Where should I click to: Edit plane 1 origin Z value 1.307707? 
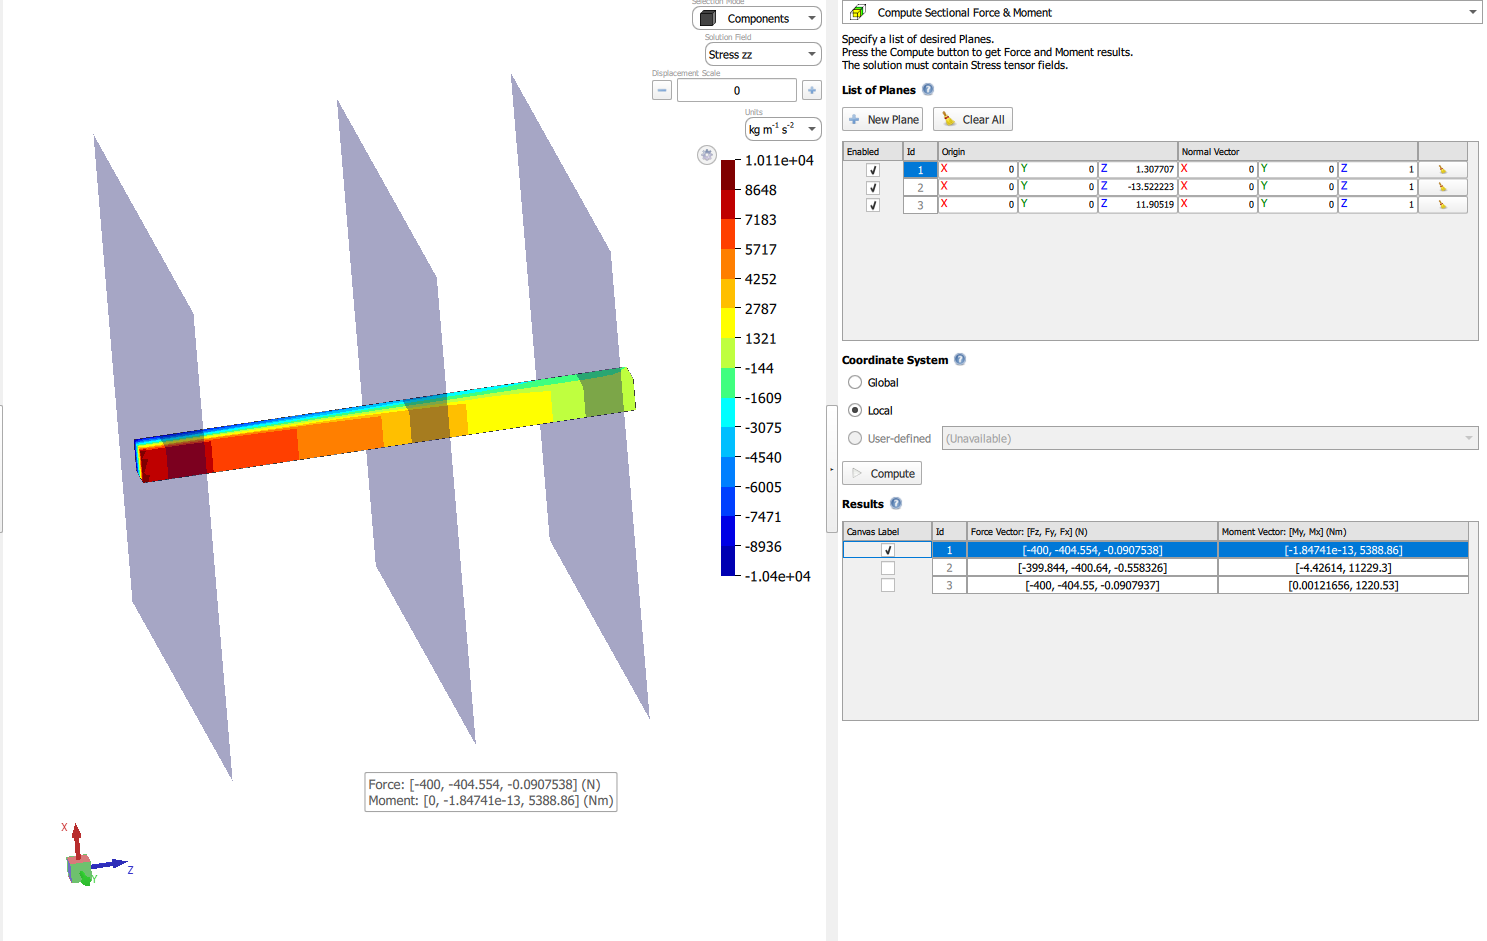pos(1138,169)
